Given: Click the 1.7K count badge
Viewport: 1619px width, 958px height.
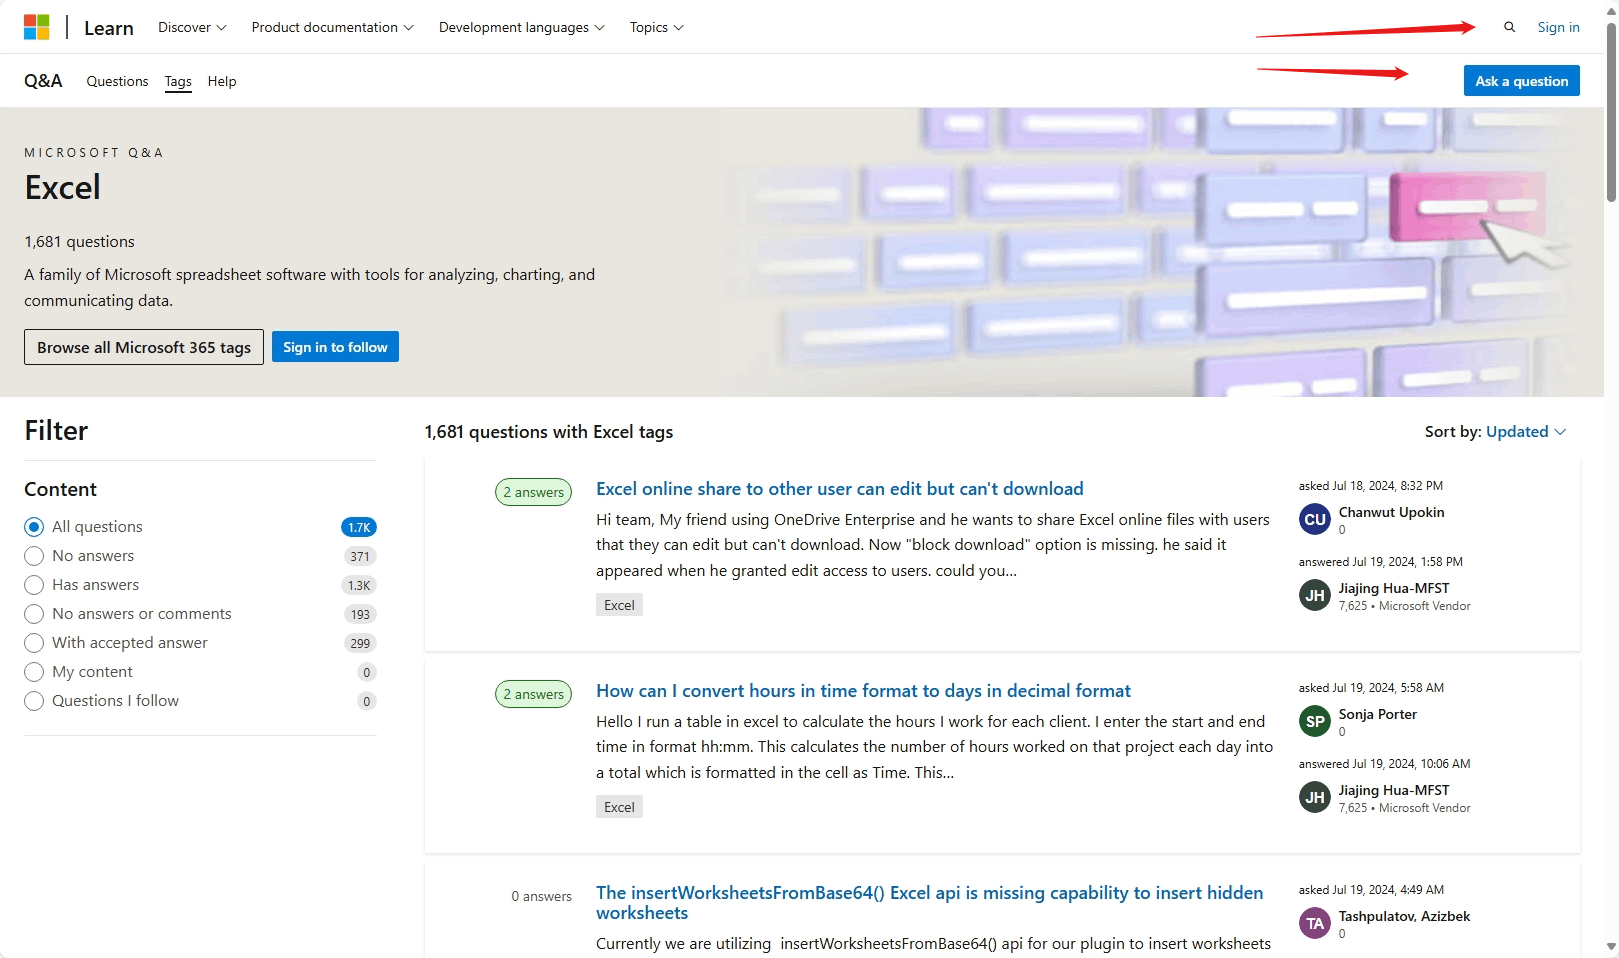Looking at the screenshot, I should [x=359, y=527].
